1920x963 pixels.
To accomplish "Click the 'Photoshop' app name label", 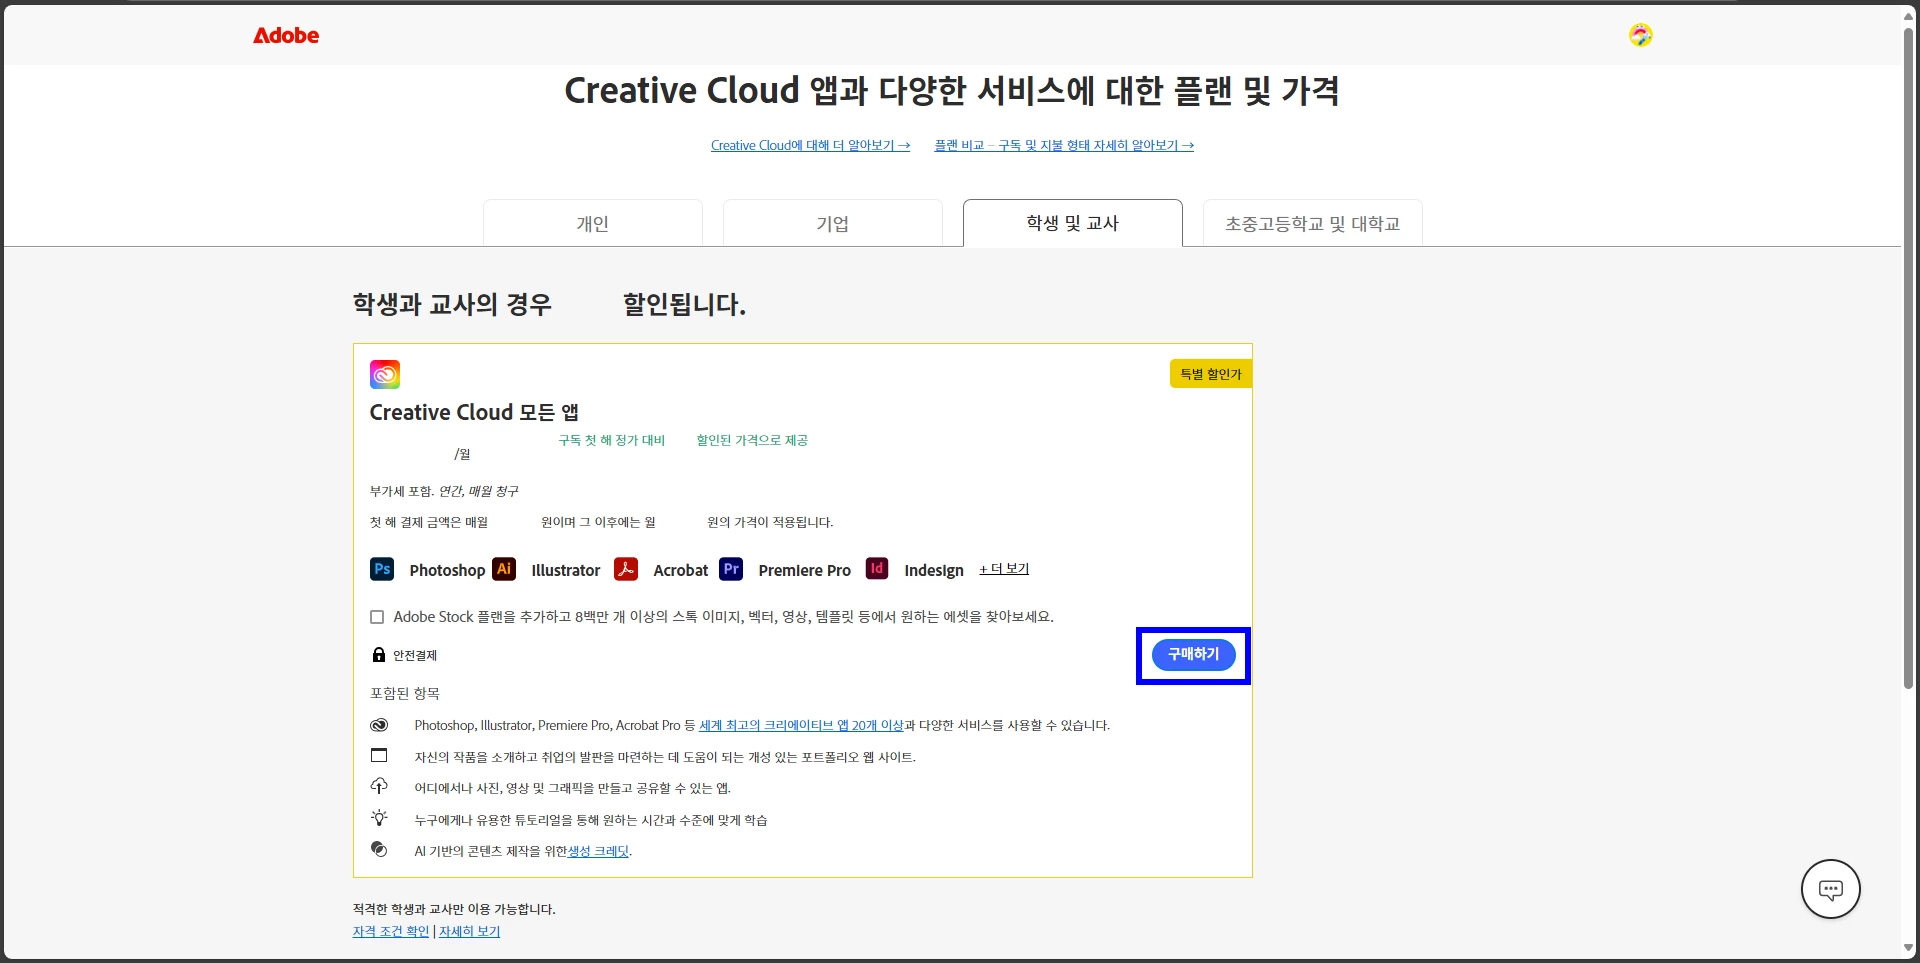I will click(x=447, y=570).
